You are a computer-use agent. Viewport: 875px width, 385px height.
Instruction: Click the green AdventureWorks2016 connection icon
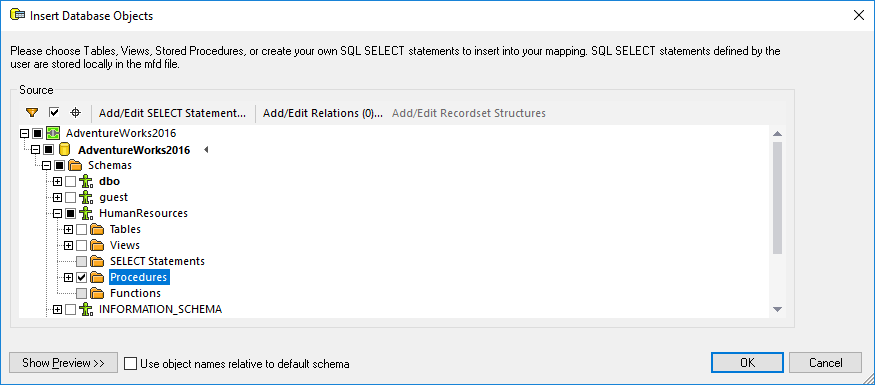pos(54,133)
